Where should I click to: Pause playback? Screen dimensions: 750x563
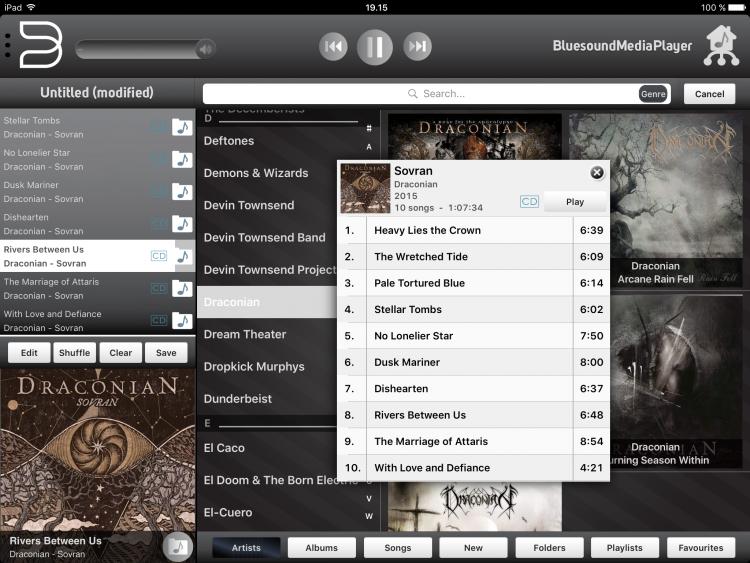pos(375,46)
